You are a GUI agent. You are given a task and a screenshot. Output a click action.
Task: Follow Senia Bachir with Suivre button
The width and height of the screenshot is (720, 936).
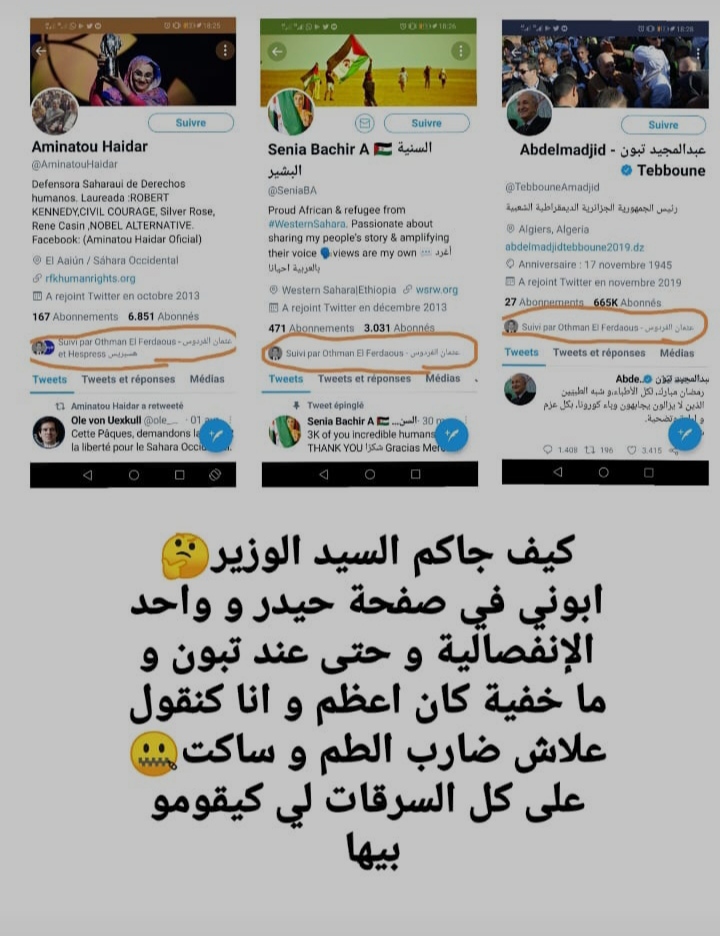(426, 123)
